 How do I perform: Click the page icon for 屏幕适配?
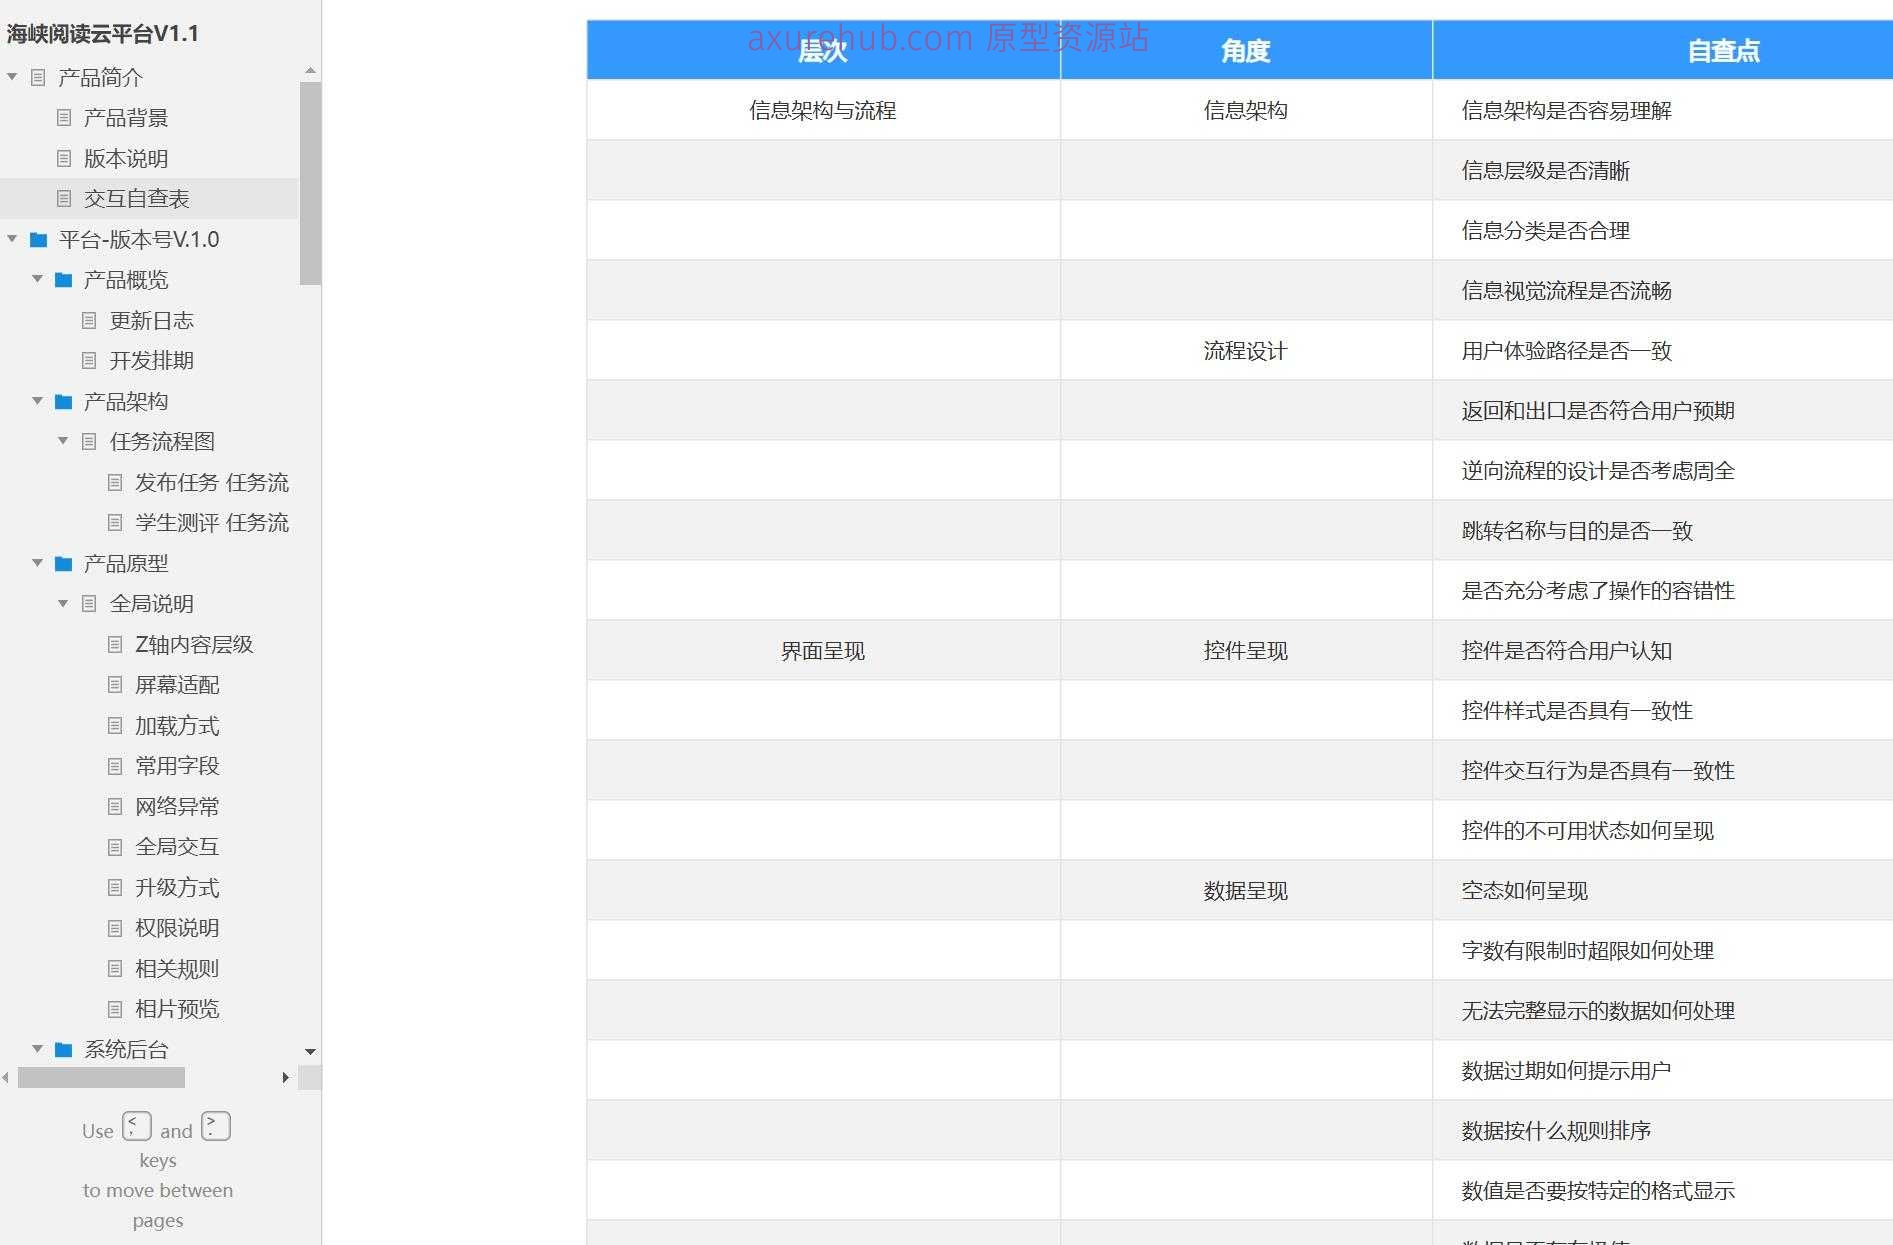(x=114, y=685)
